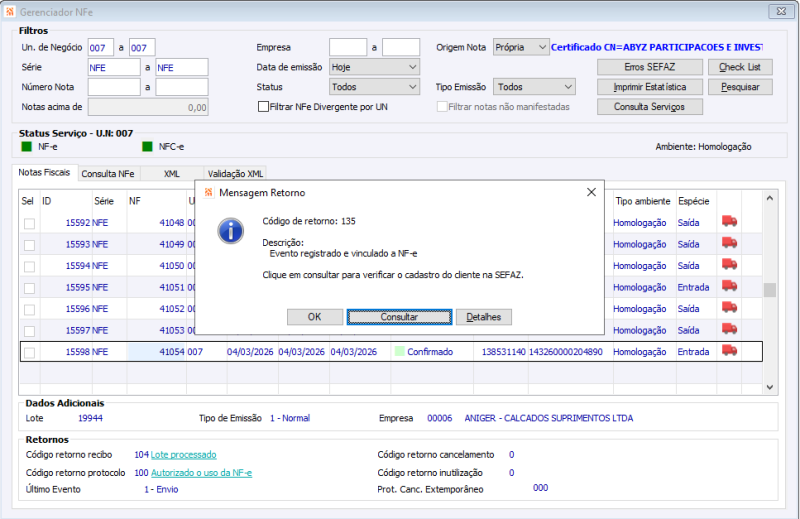Close the Gerenciador NFe window
This screenshot has height=519, width=800.
pos(781,11)
